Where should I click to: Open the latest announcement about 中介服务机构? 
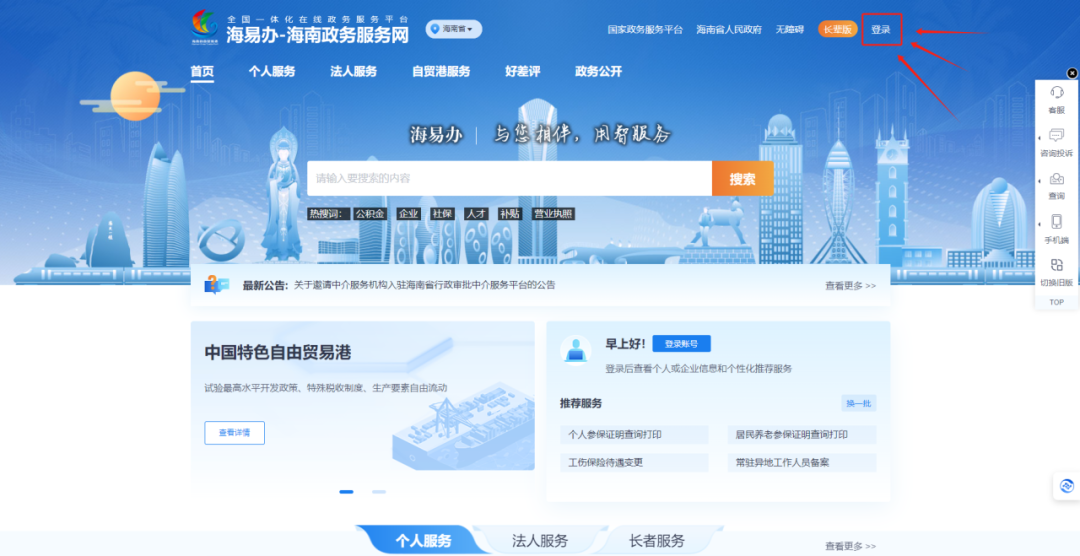tap(424, 285)
